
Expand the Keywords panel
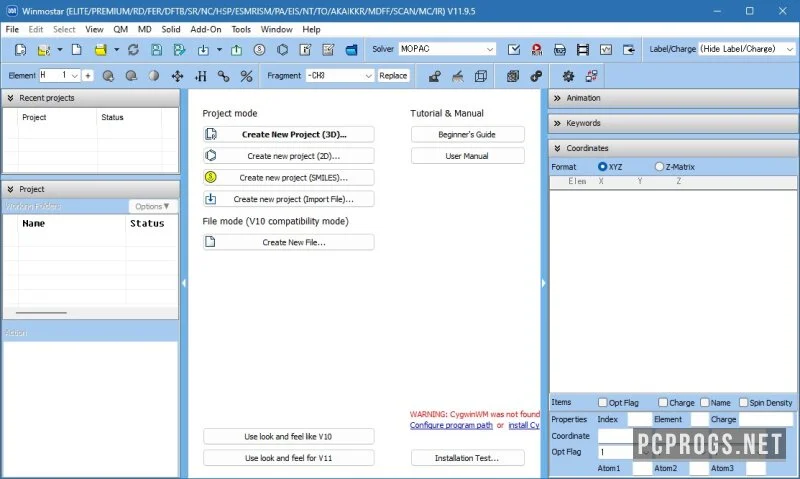(557, 123)
